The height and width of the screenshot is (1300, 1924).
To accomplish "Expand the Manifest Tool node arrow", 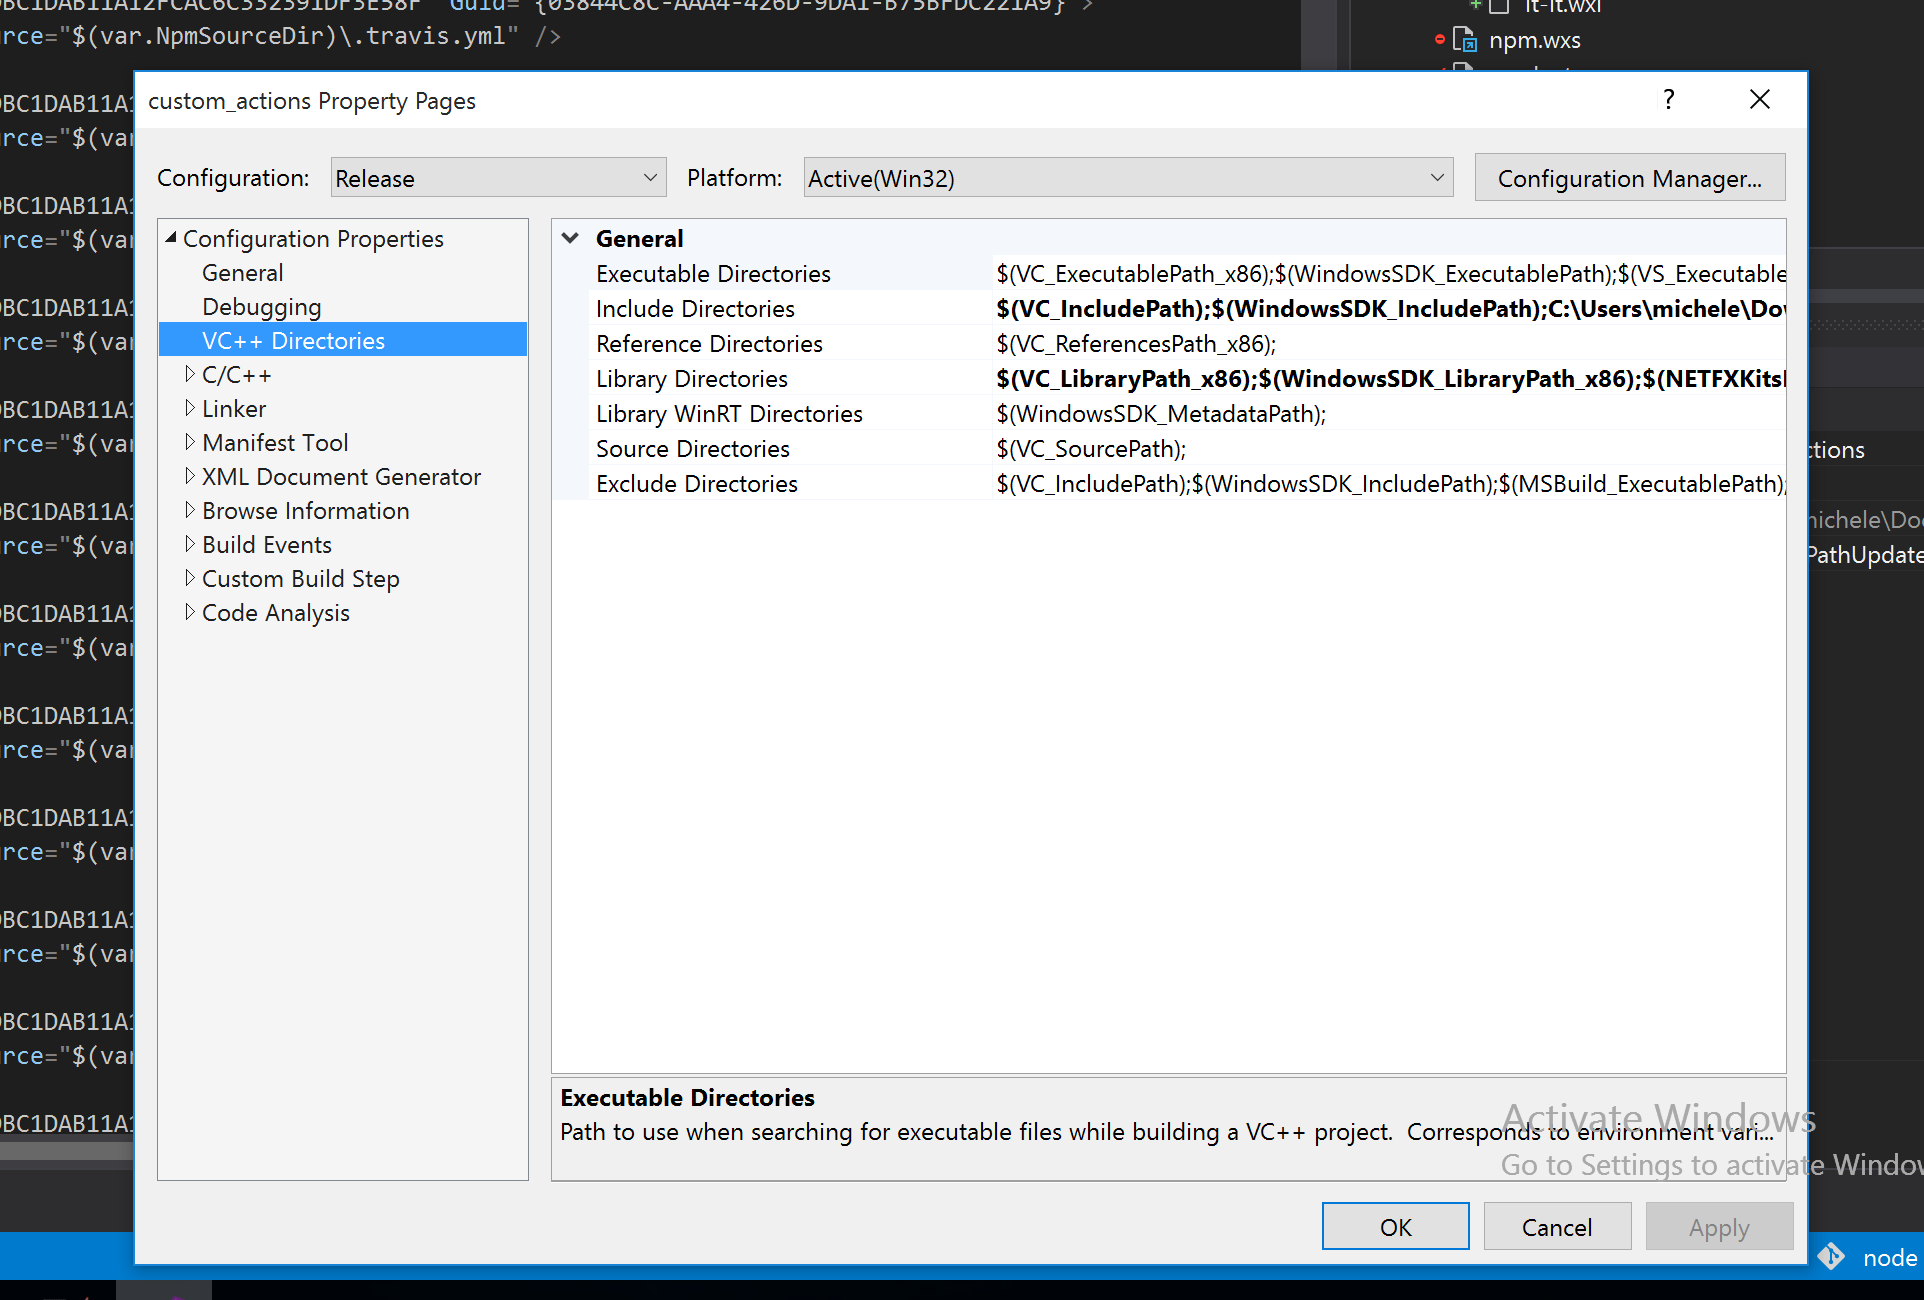I will point(189,442).
